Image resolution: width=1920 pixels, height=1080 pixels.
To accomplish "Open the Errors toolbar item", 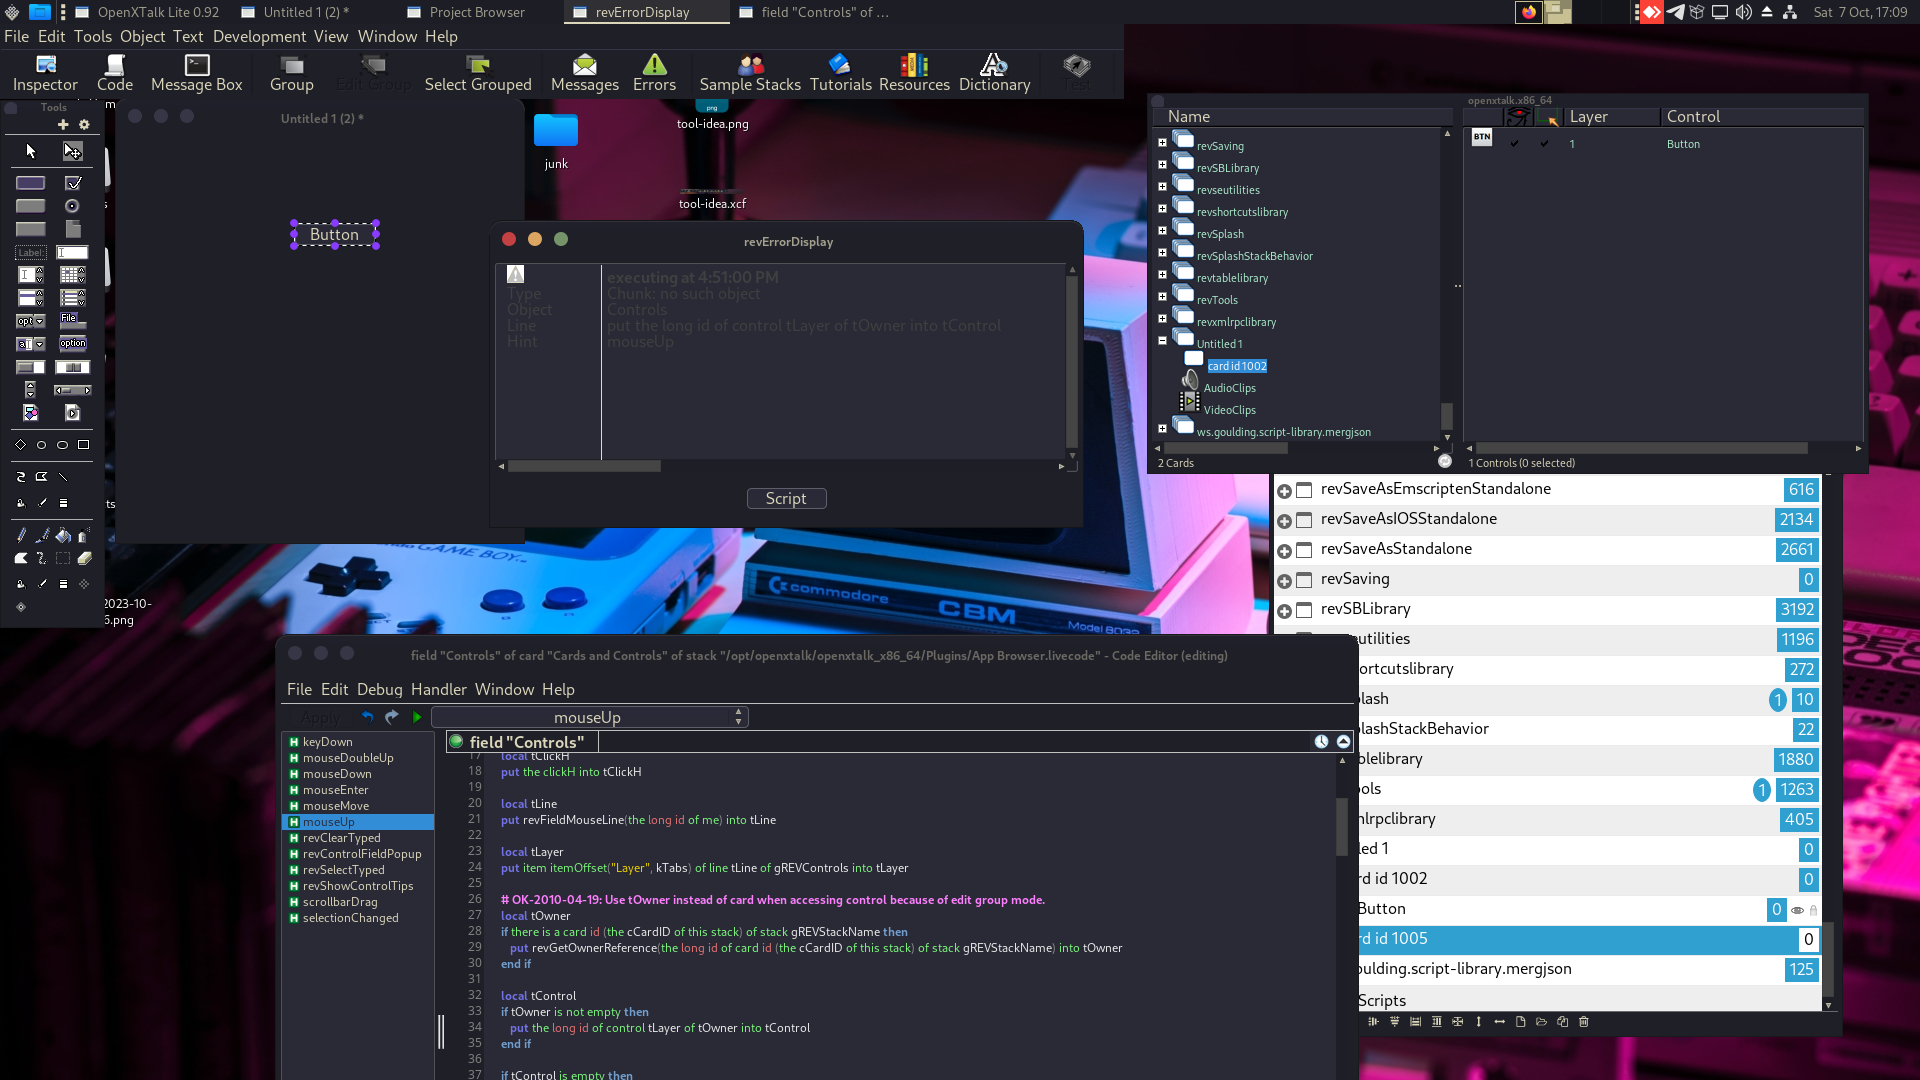I will click(x=655, y=73).
